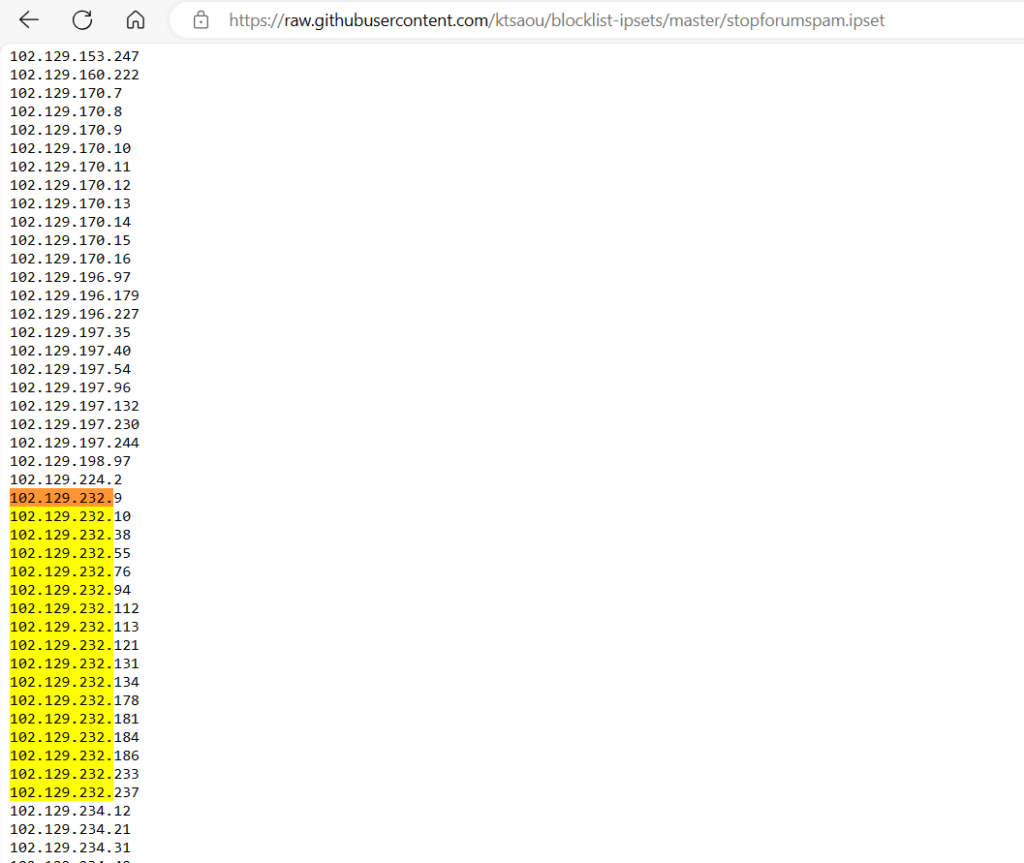Image resolution: width=1024 pixels, height=863 pixels.
Task: Click the browser back arrow
Action: click(x=29, y=20)
